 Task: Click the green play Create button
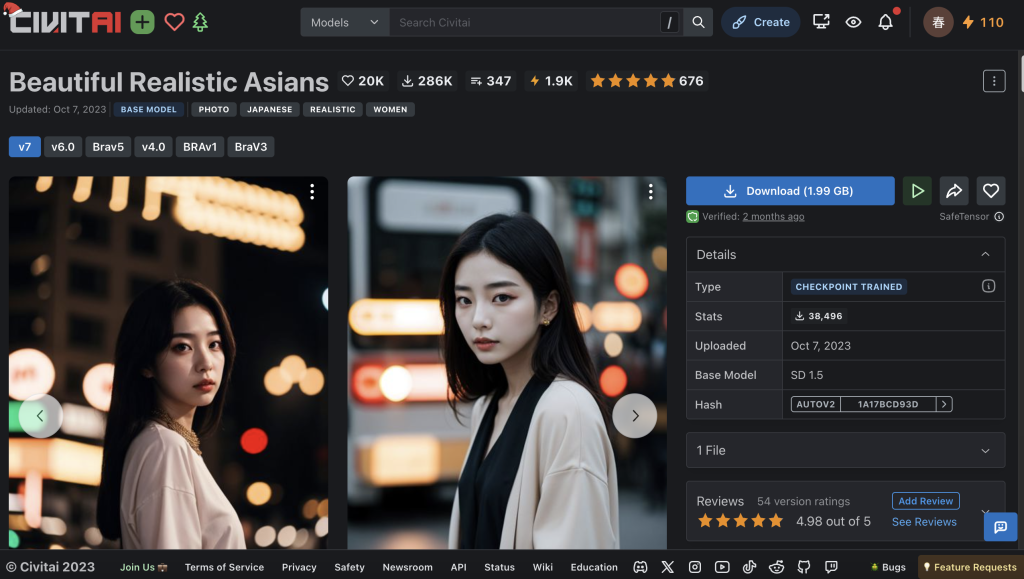click(x=917, y=191)
